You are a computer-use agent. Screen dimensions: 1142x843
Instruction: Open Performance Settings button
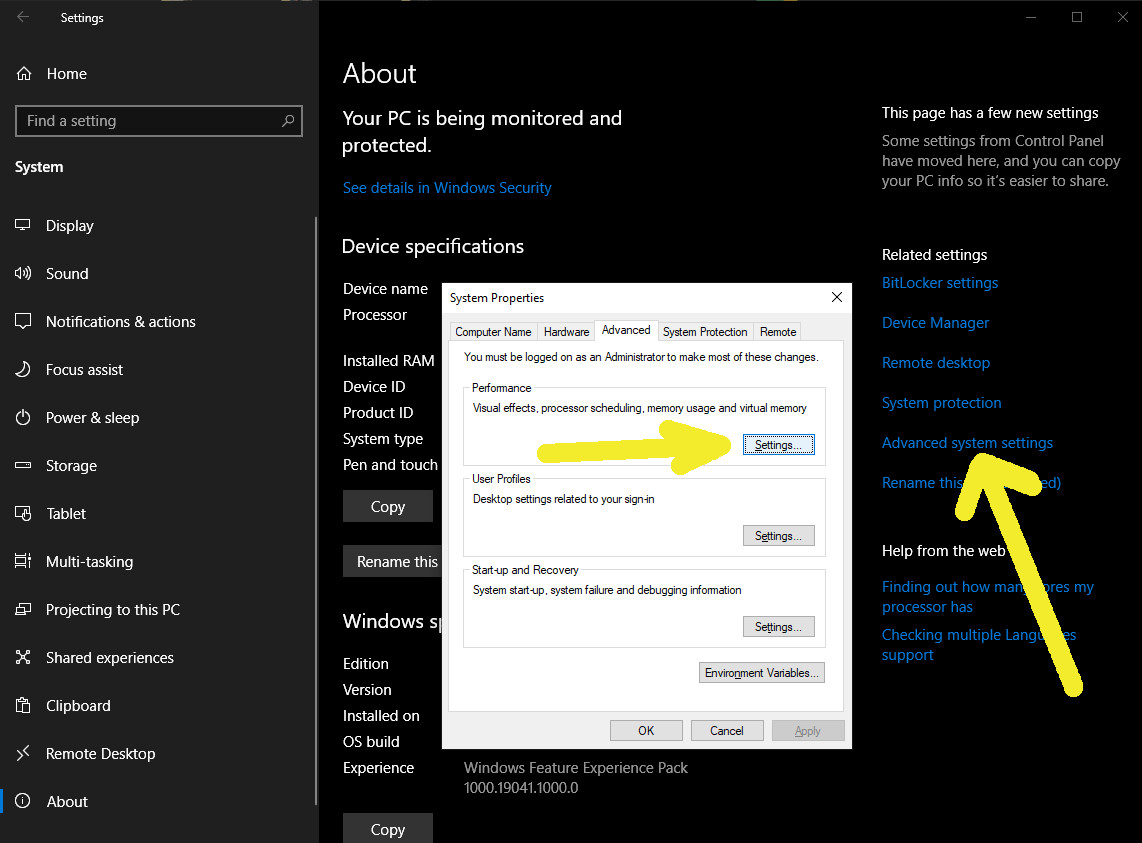pyautogui.click(x=779, y=444)
